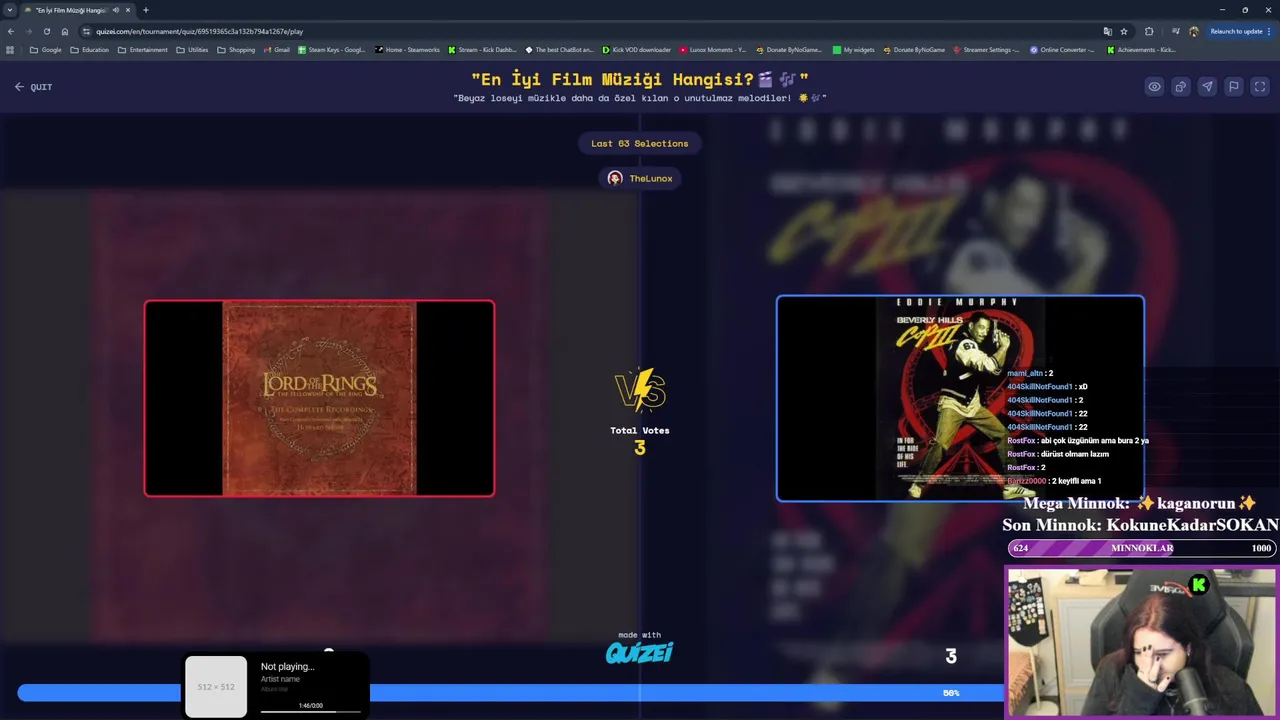This screenshot has height=720, width=1280.
Task: Click the 'Last 63 Selections' label
Action: tap(640, 144)
